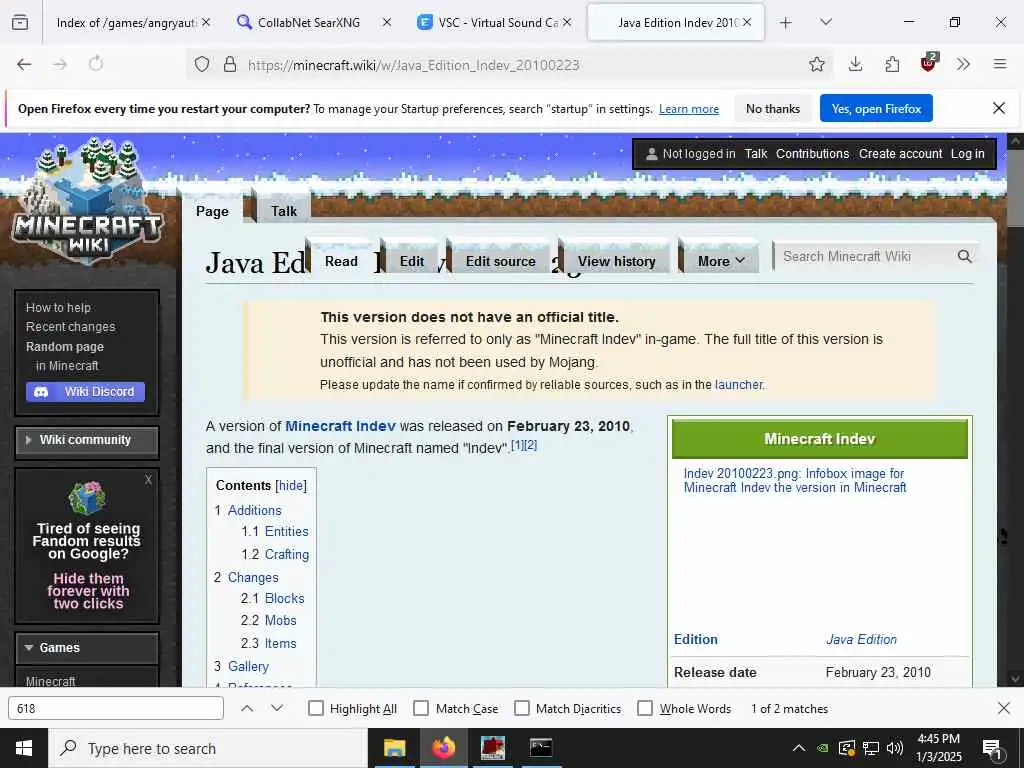Click the Forward navigation arrow
Screen dimensions: 1024x768
pos(60,64)
